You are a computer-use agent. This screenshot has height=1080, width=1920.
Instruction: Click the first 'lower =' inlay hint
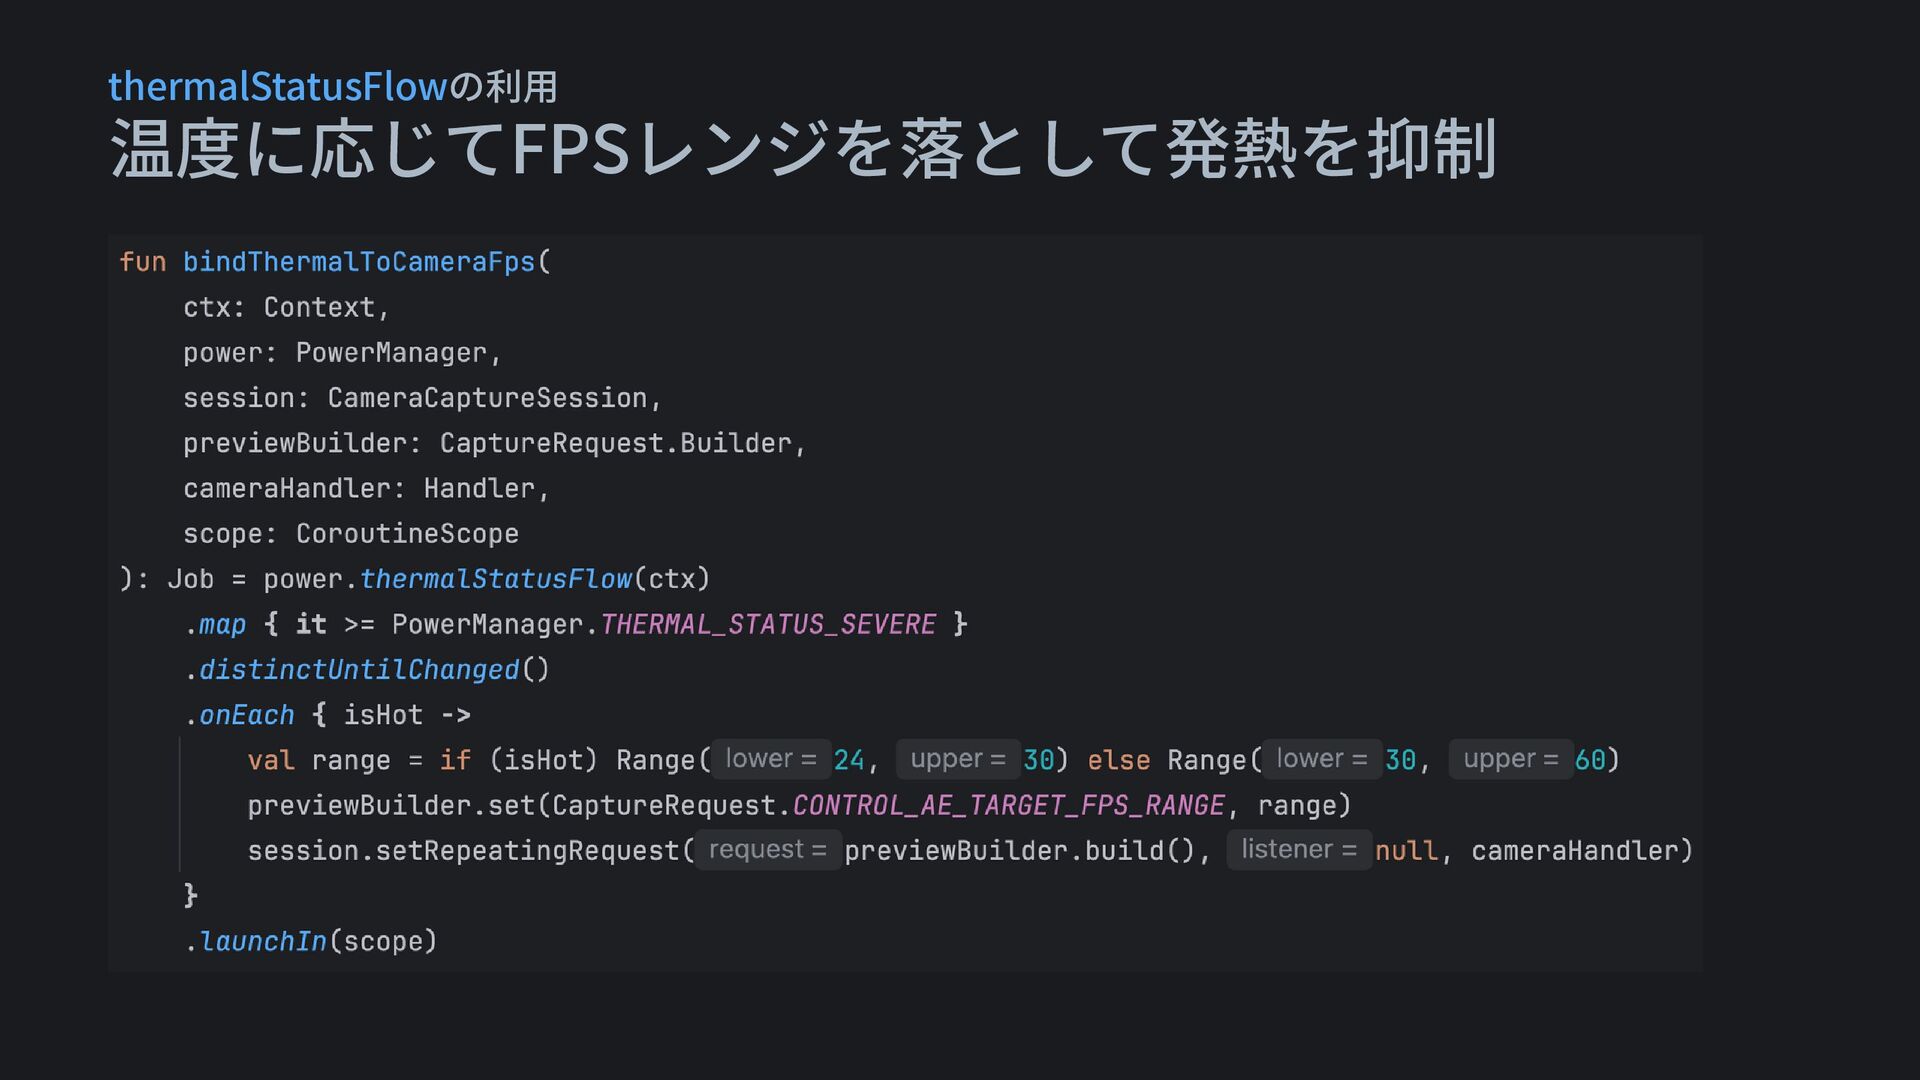coord(771,759)
